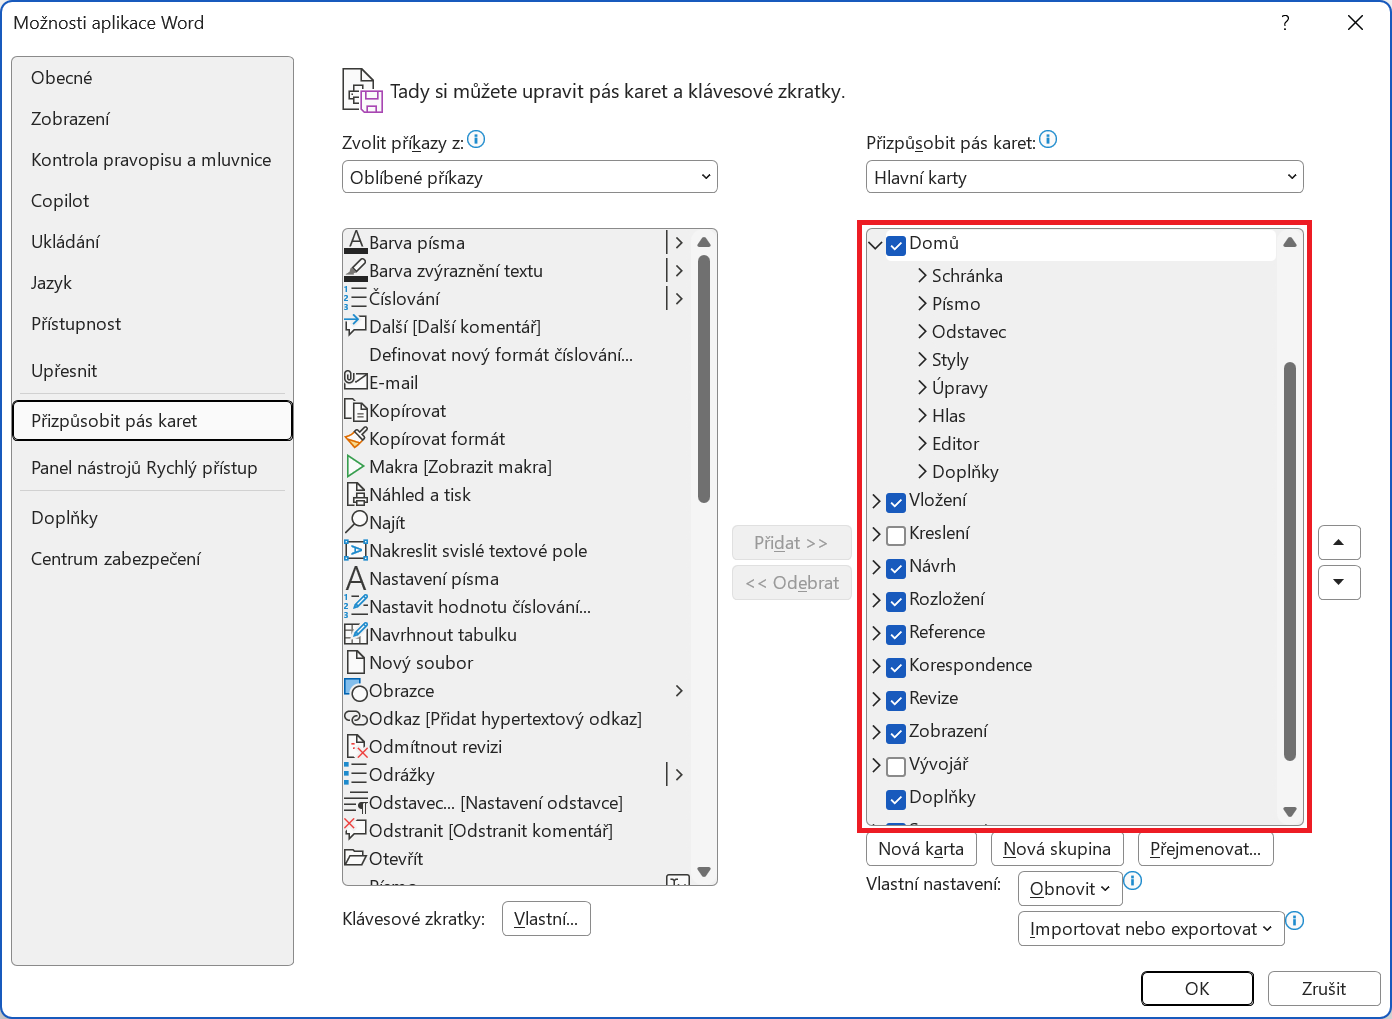The width and height of the screenshot is (1392, 1019).
Task: Click the tabs tree scrollbar thumb
Action: pos(1290,560)
